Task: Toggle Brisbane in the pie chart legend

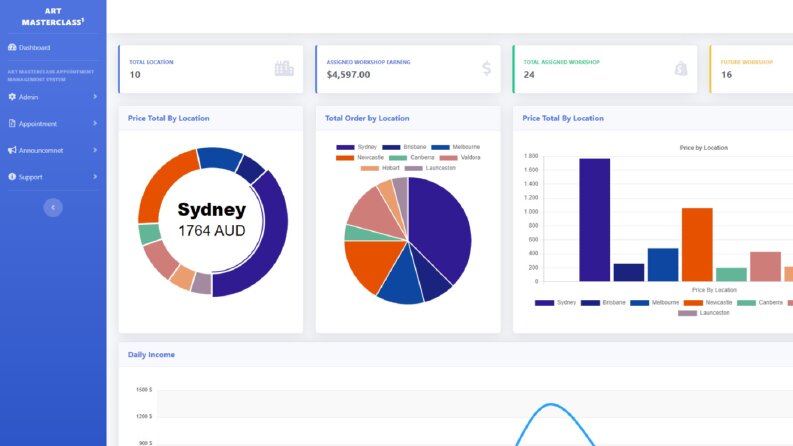Action: 404,147
